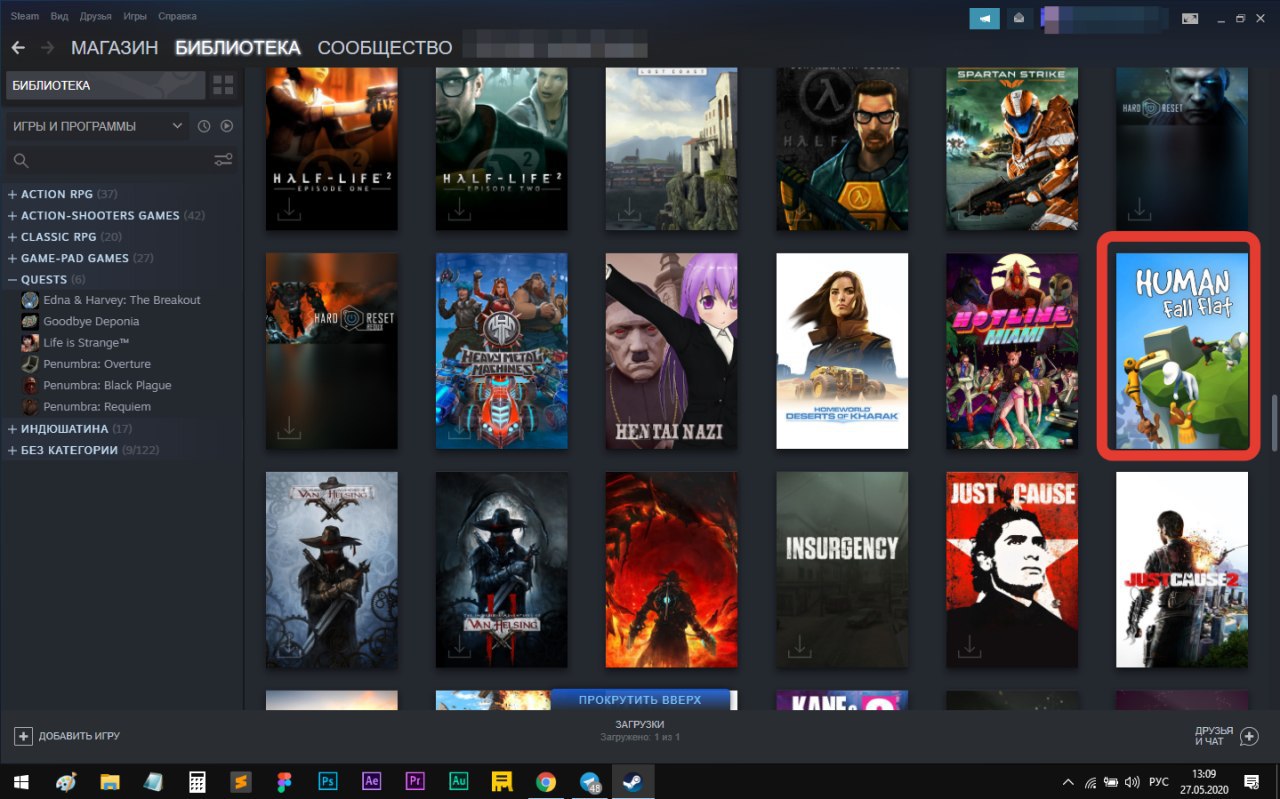The image size is (1280, 799).
Task: Go to the БИБЛИОТЕКА tab
Action: [238, 47]
